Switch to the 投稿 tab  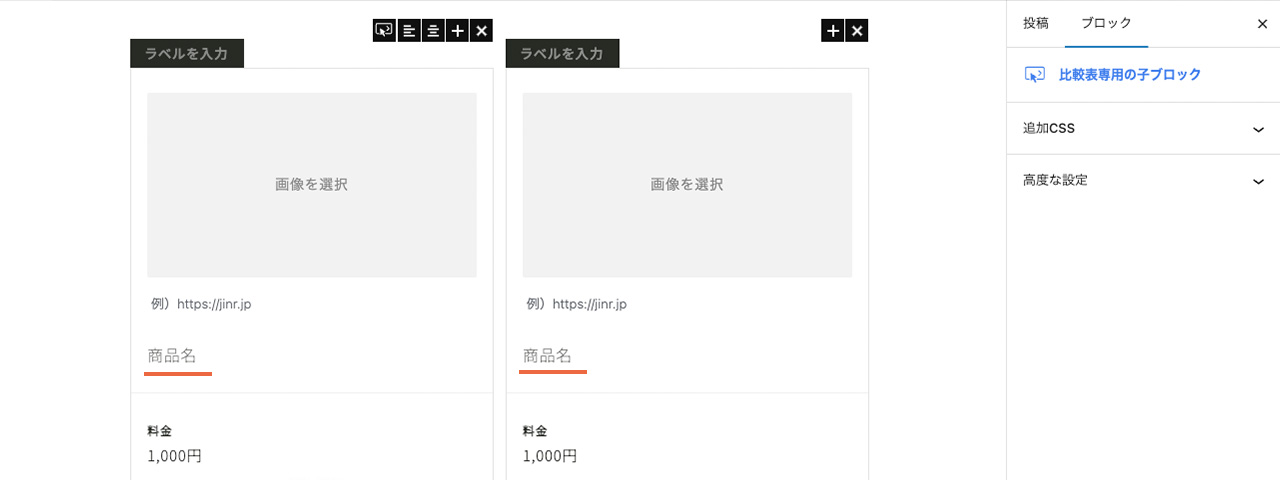pyautogui.click(x=1036, y=24)
